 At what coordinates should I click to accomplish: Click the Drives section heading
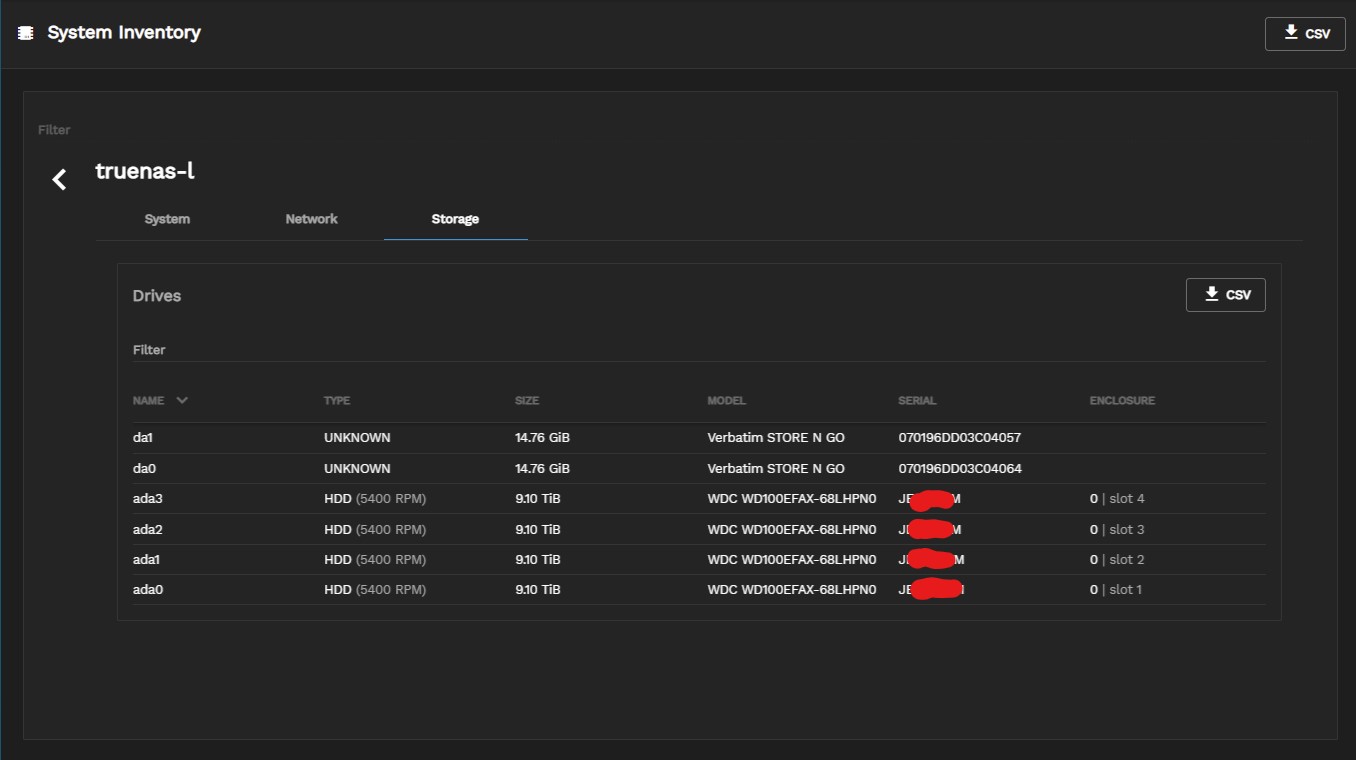157,296
